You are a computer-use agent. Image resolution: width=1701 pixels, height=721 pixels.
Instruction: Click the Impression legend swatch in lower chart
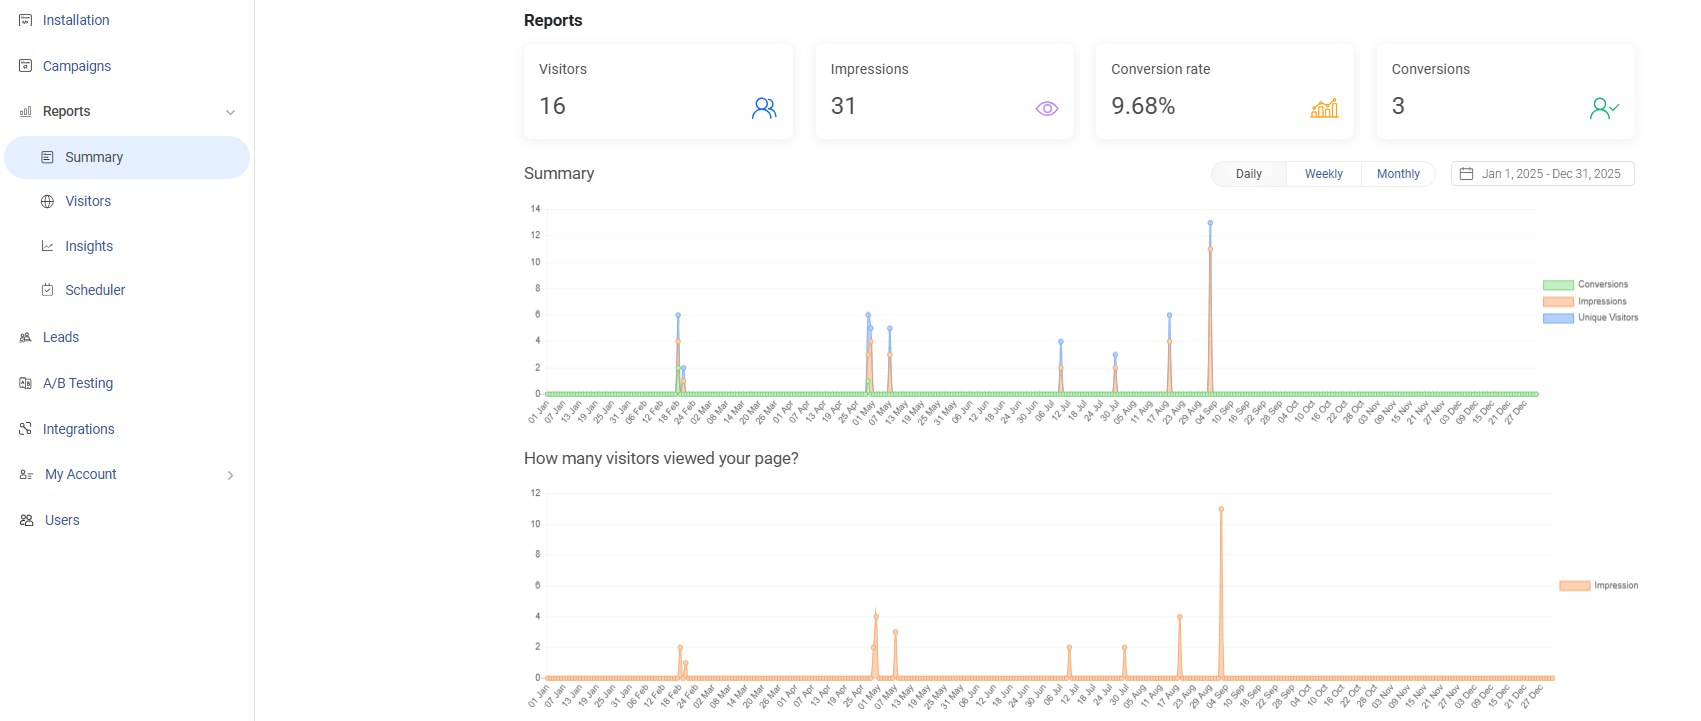[x=1574, y=586]
